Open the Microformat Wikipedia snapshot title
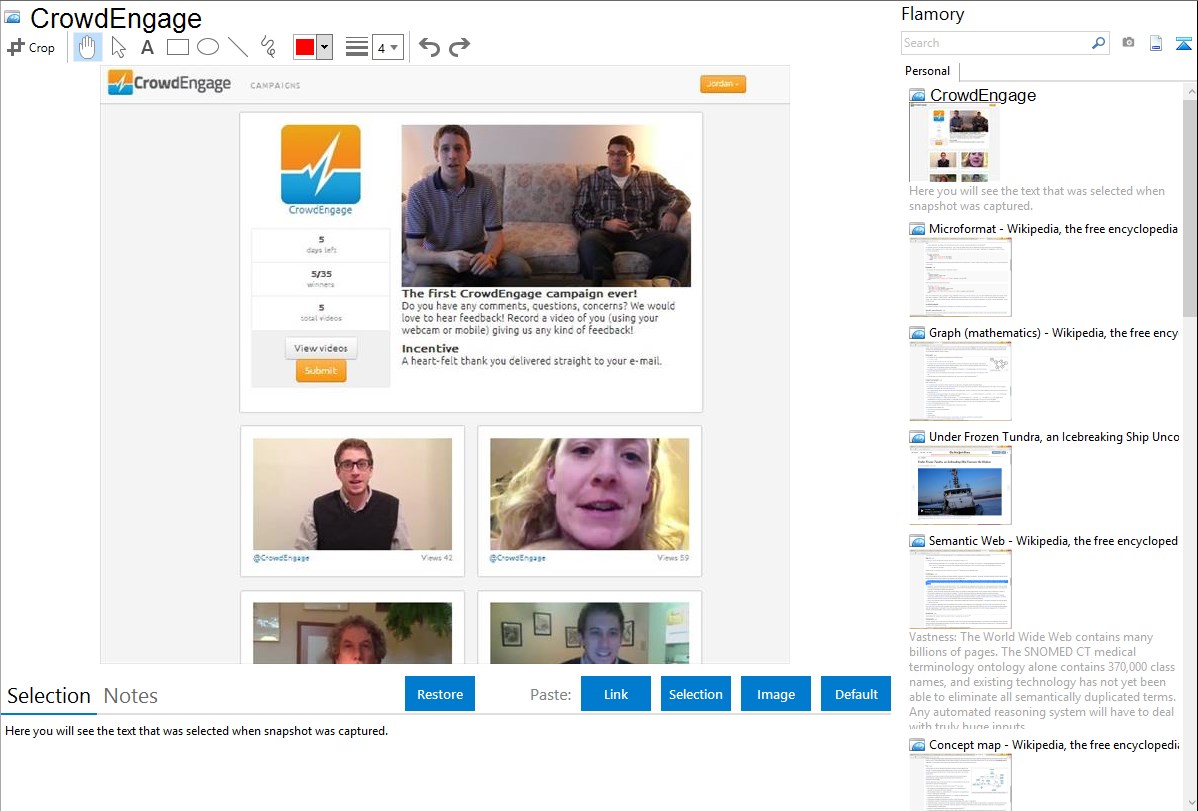1198x811 pixels. pos(1053,229)
